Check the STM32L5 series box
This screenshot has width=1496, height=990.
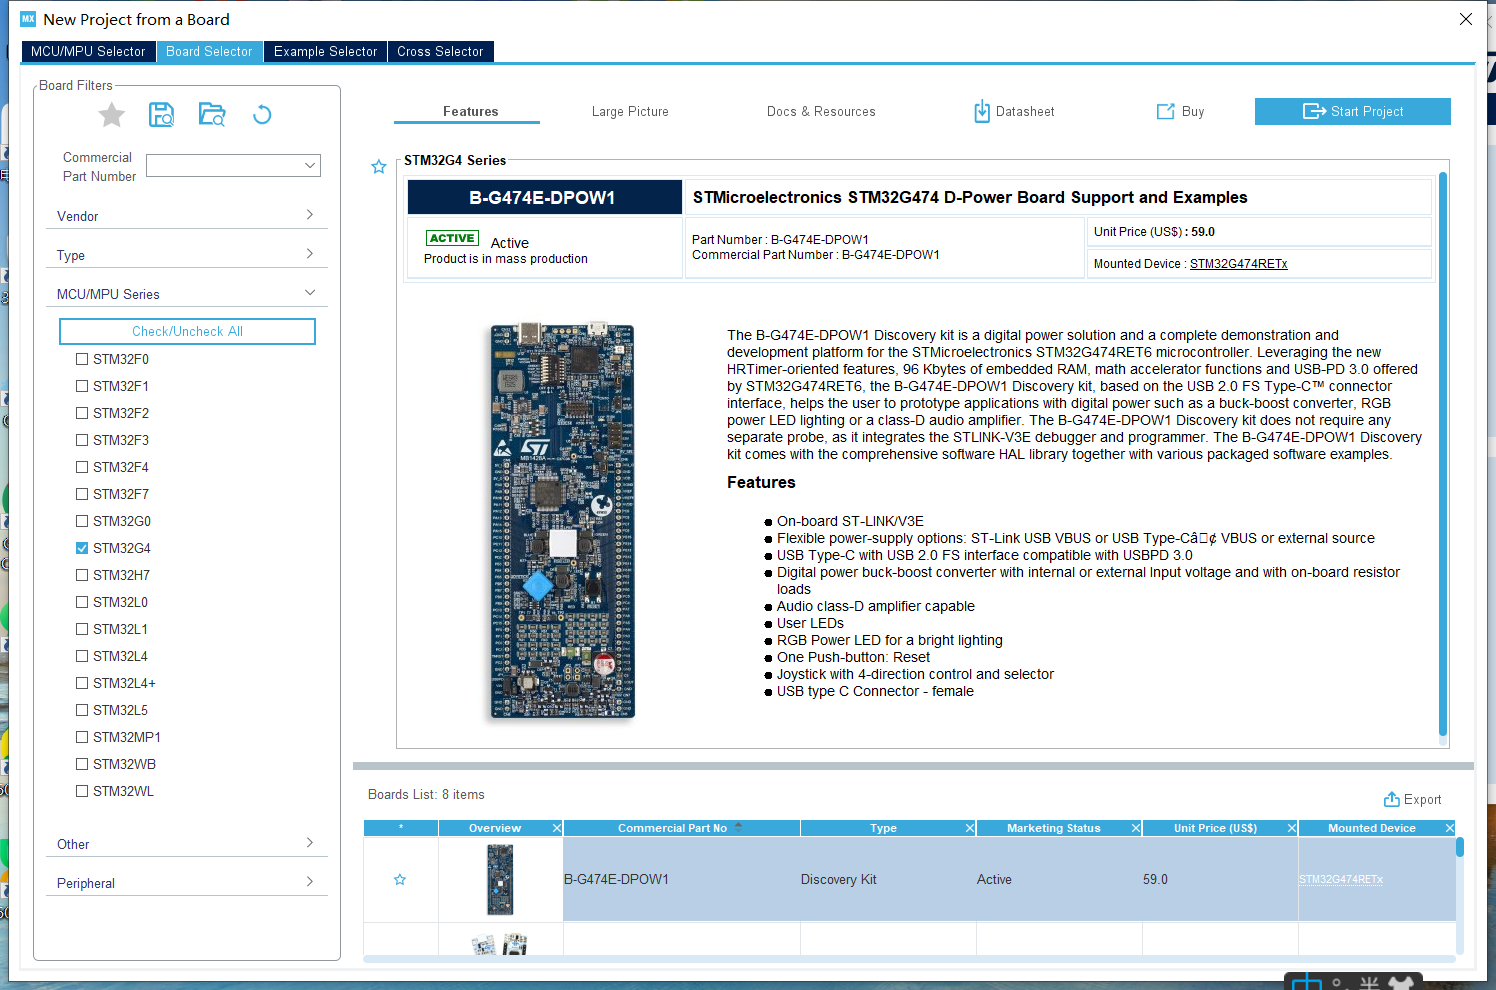(82, 710)
